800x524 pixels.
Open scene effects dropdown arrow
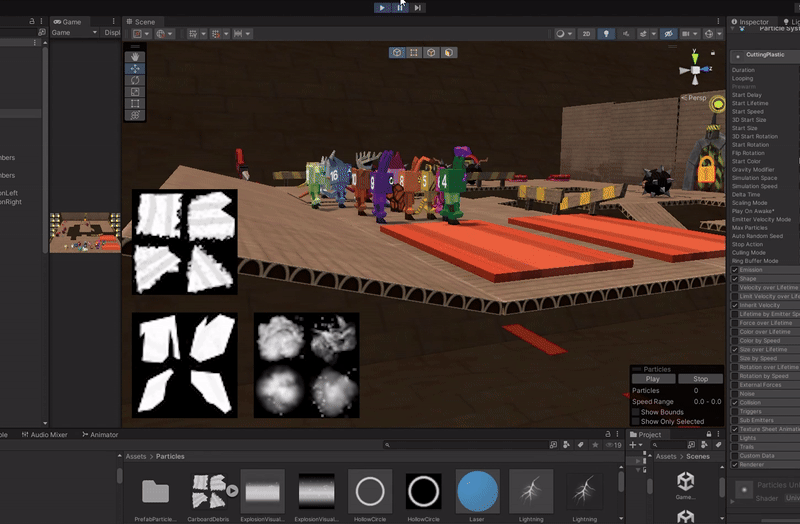[x=654, y=34]
